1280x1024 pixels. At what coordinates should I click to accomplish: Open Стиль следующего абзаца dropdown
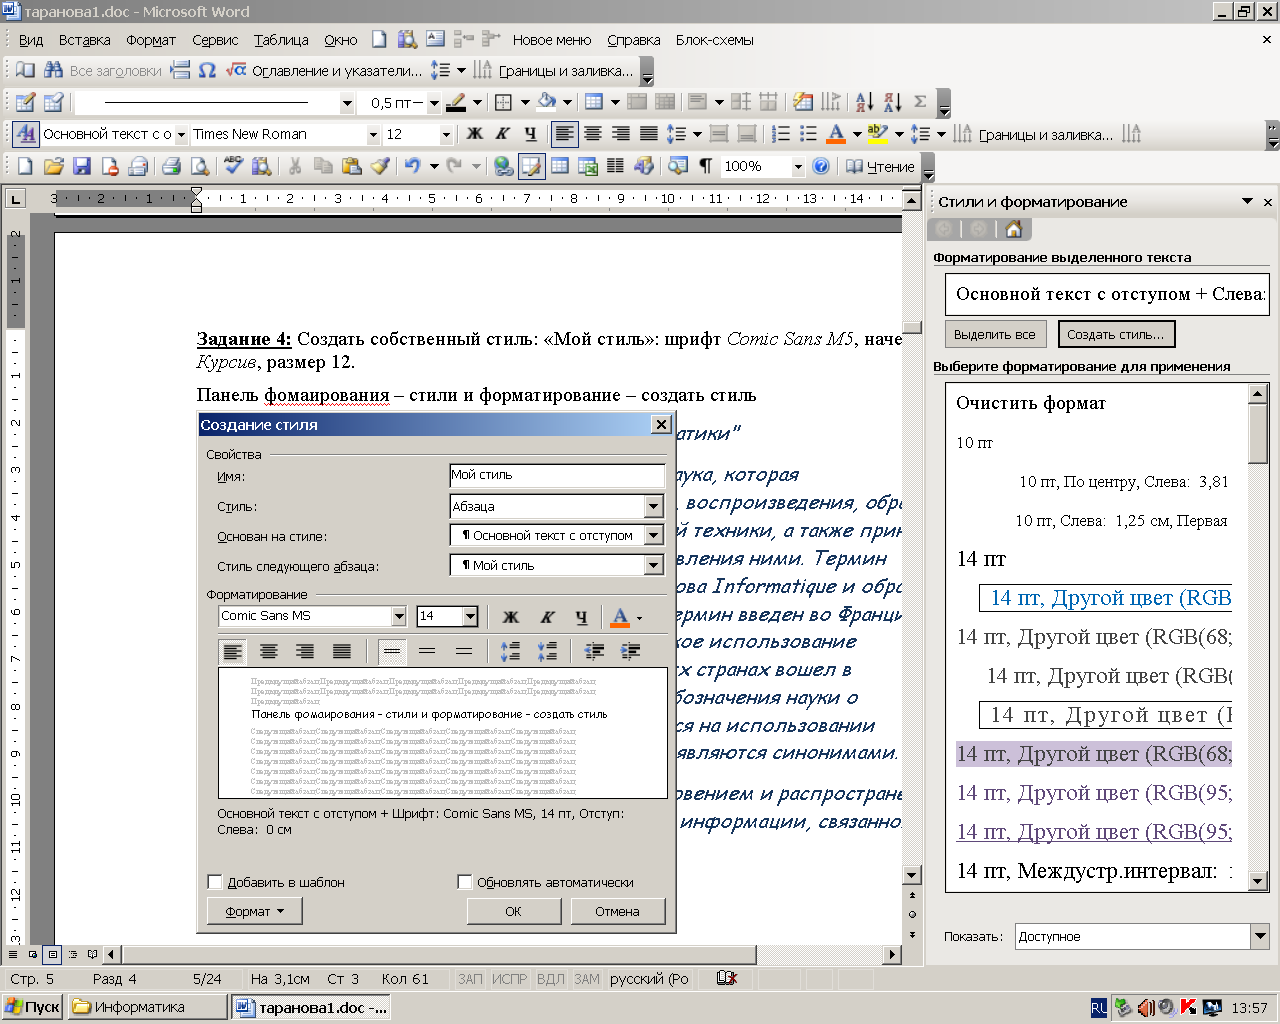pos(653,566)
